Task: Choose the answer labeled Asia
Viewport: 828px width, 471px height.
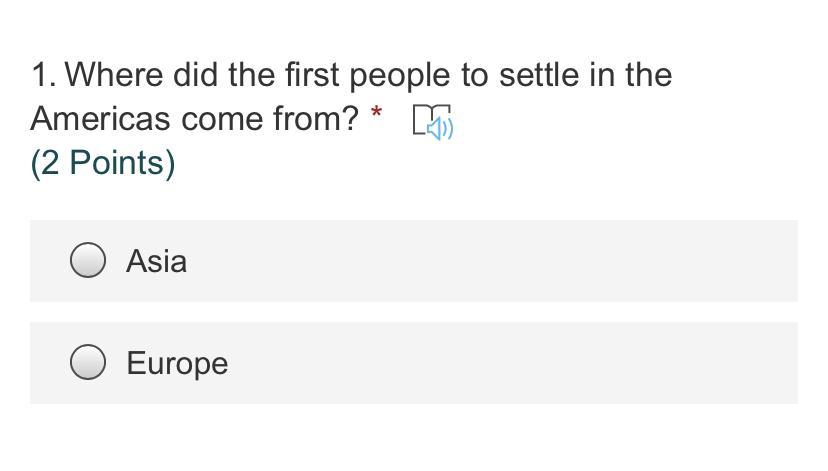Action: (x=156, y=262)
